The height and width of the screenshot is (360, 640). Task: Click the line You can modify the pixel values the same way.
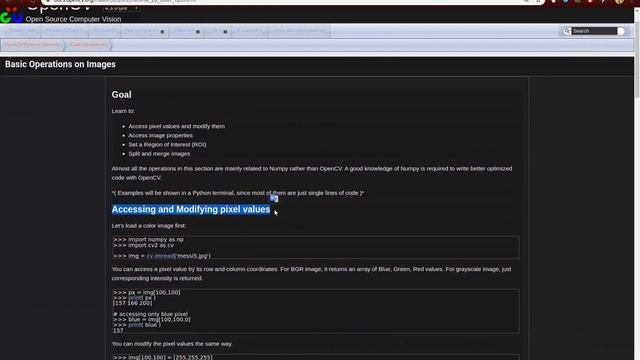(172, 344)
